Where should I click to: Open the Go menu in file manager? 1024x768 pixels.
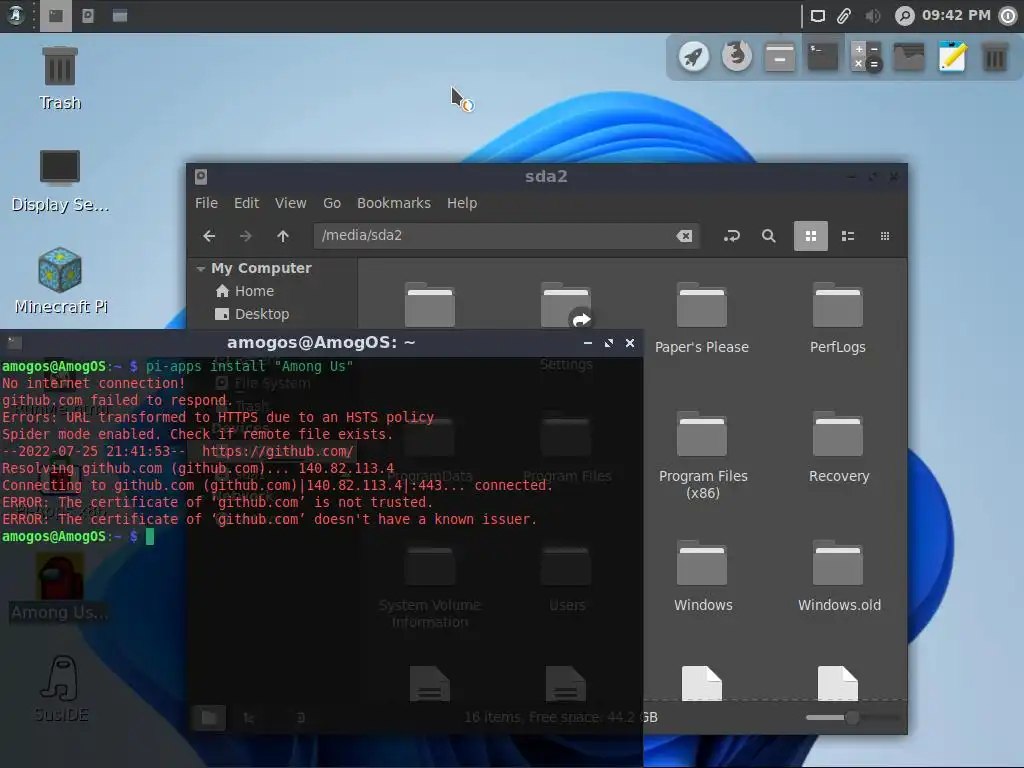332,203
